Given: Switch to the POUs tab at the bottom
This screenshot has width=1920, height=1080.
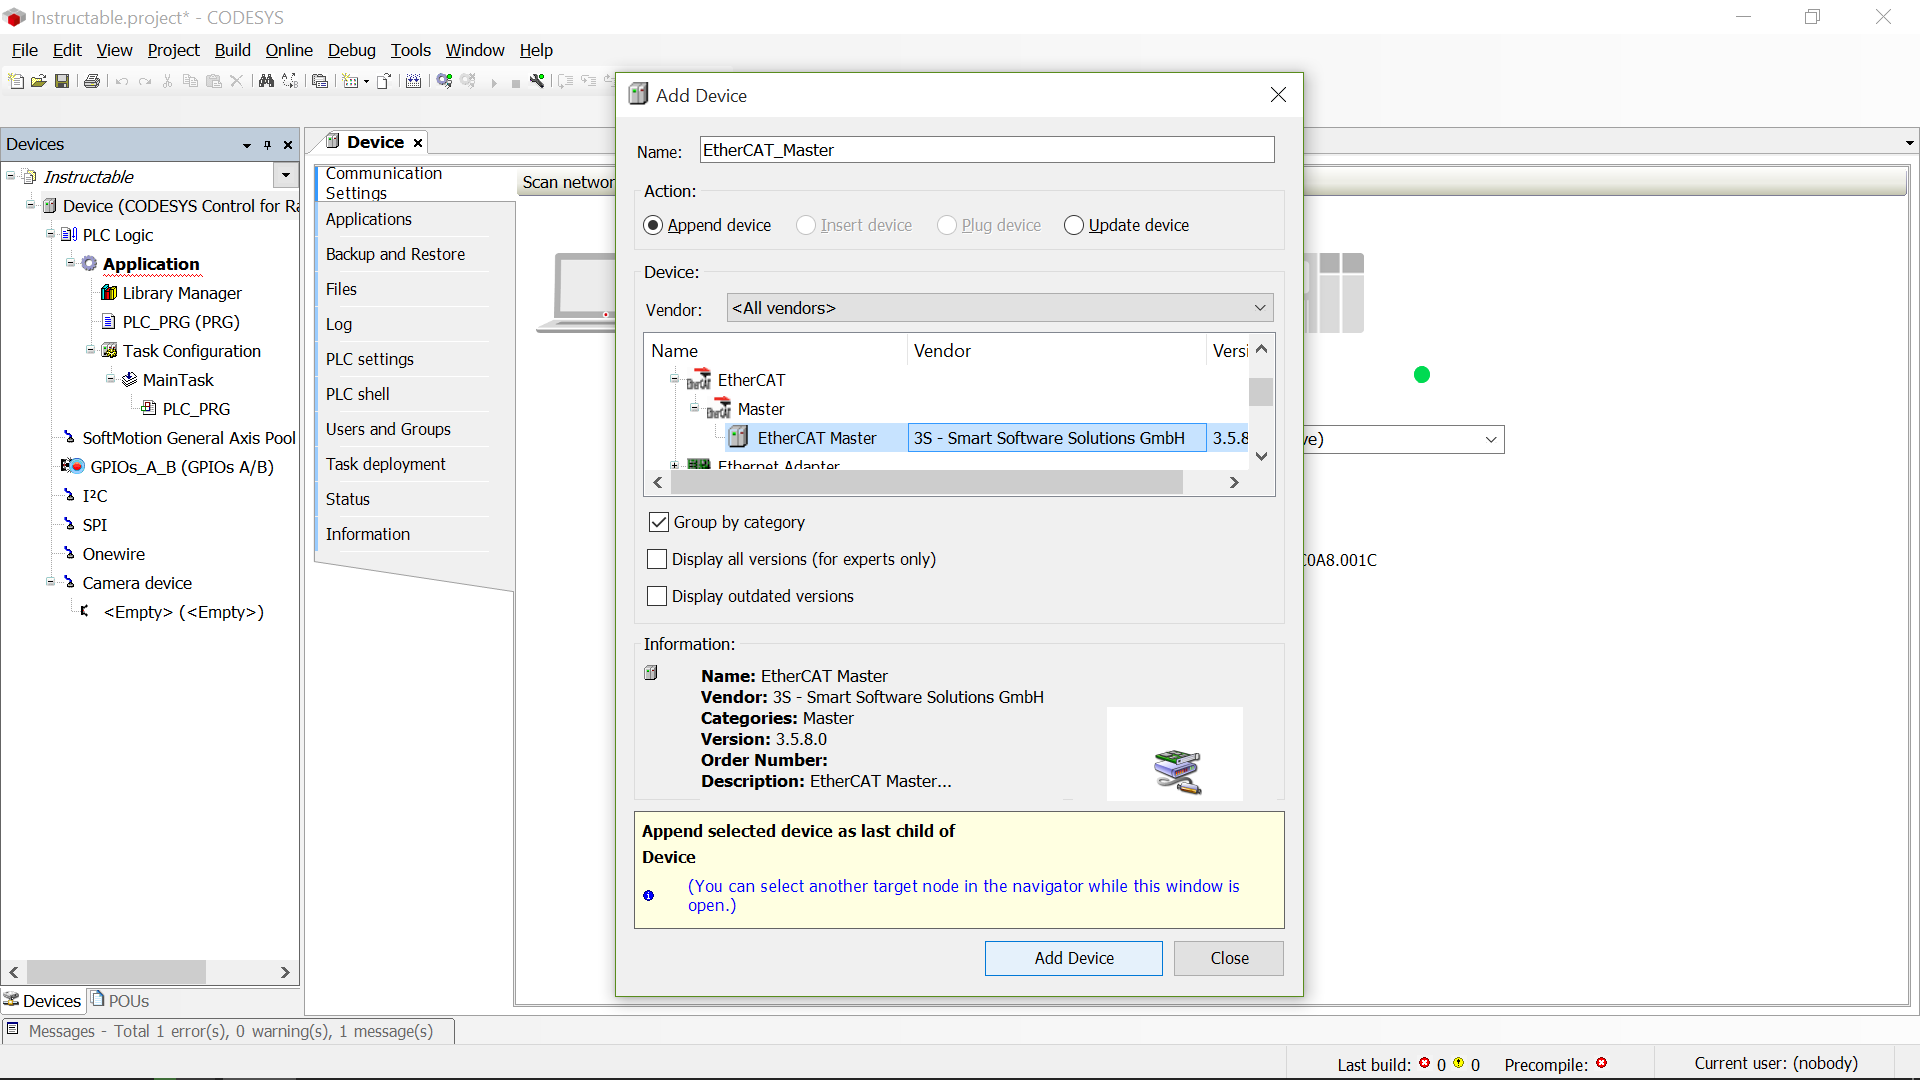Looking at the screenshot, I should click(127, 1000).
